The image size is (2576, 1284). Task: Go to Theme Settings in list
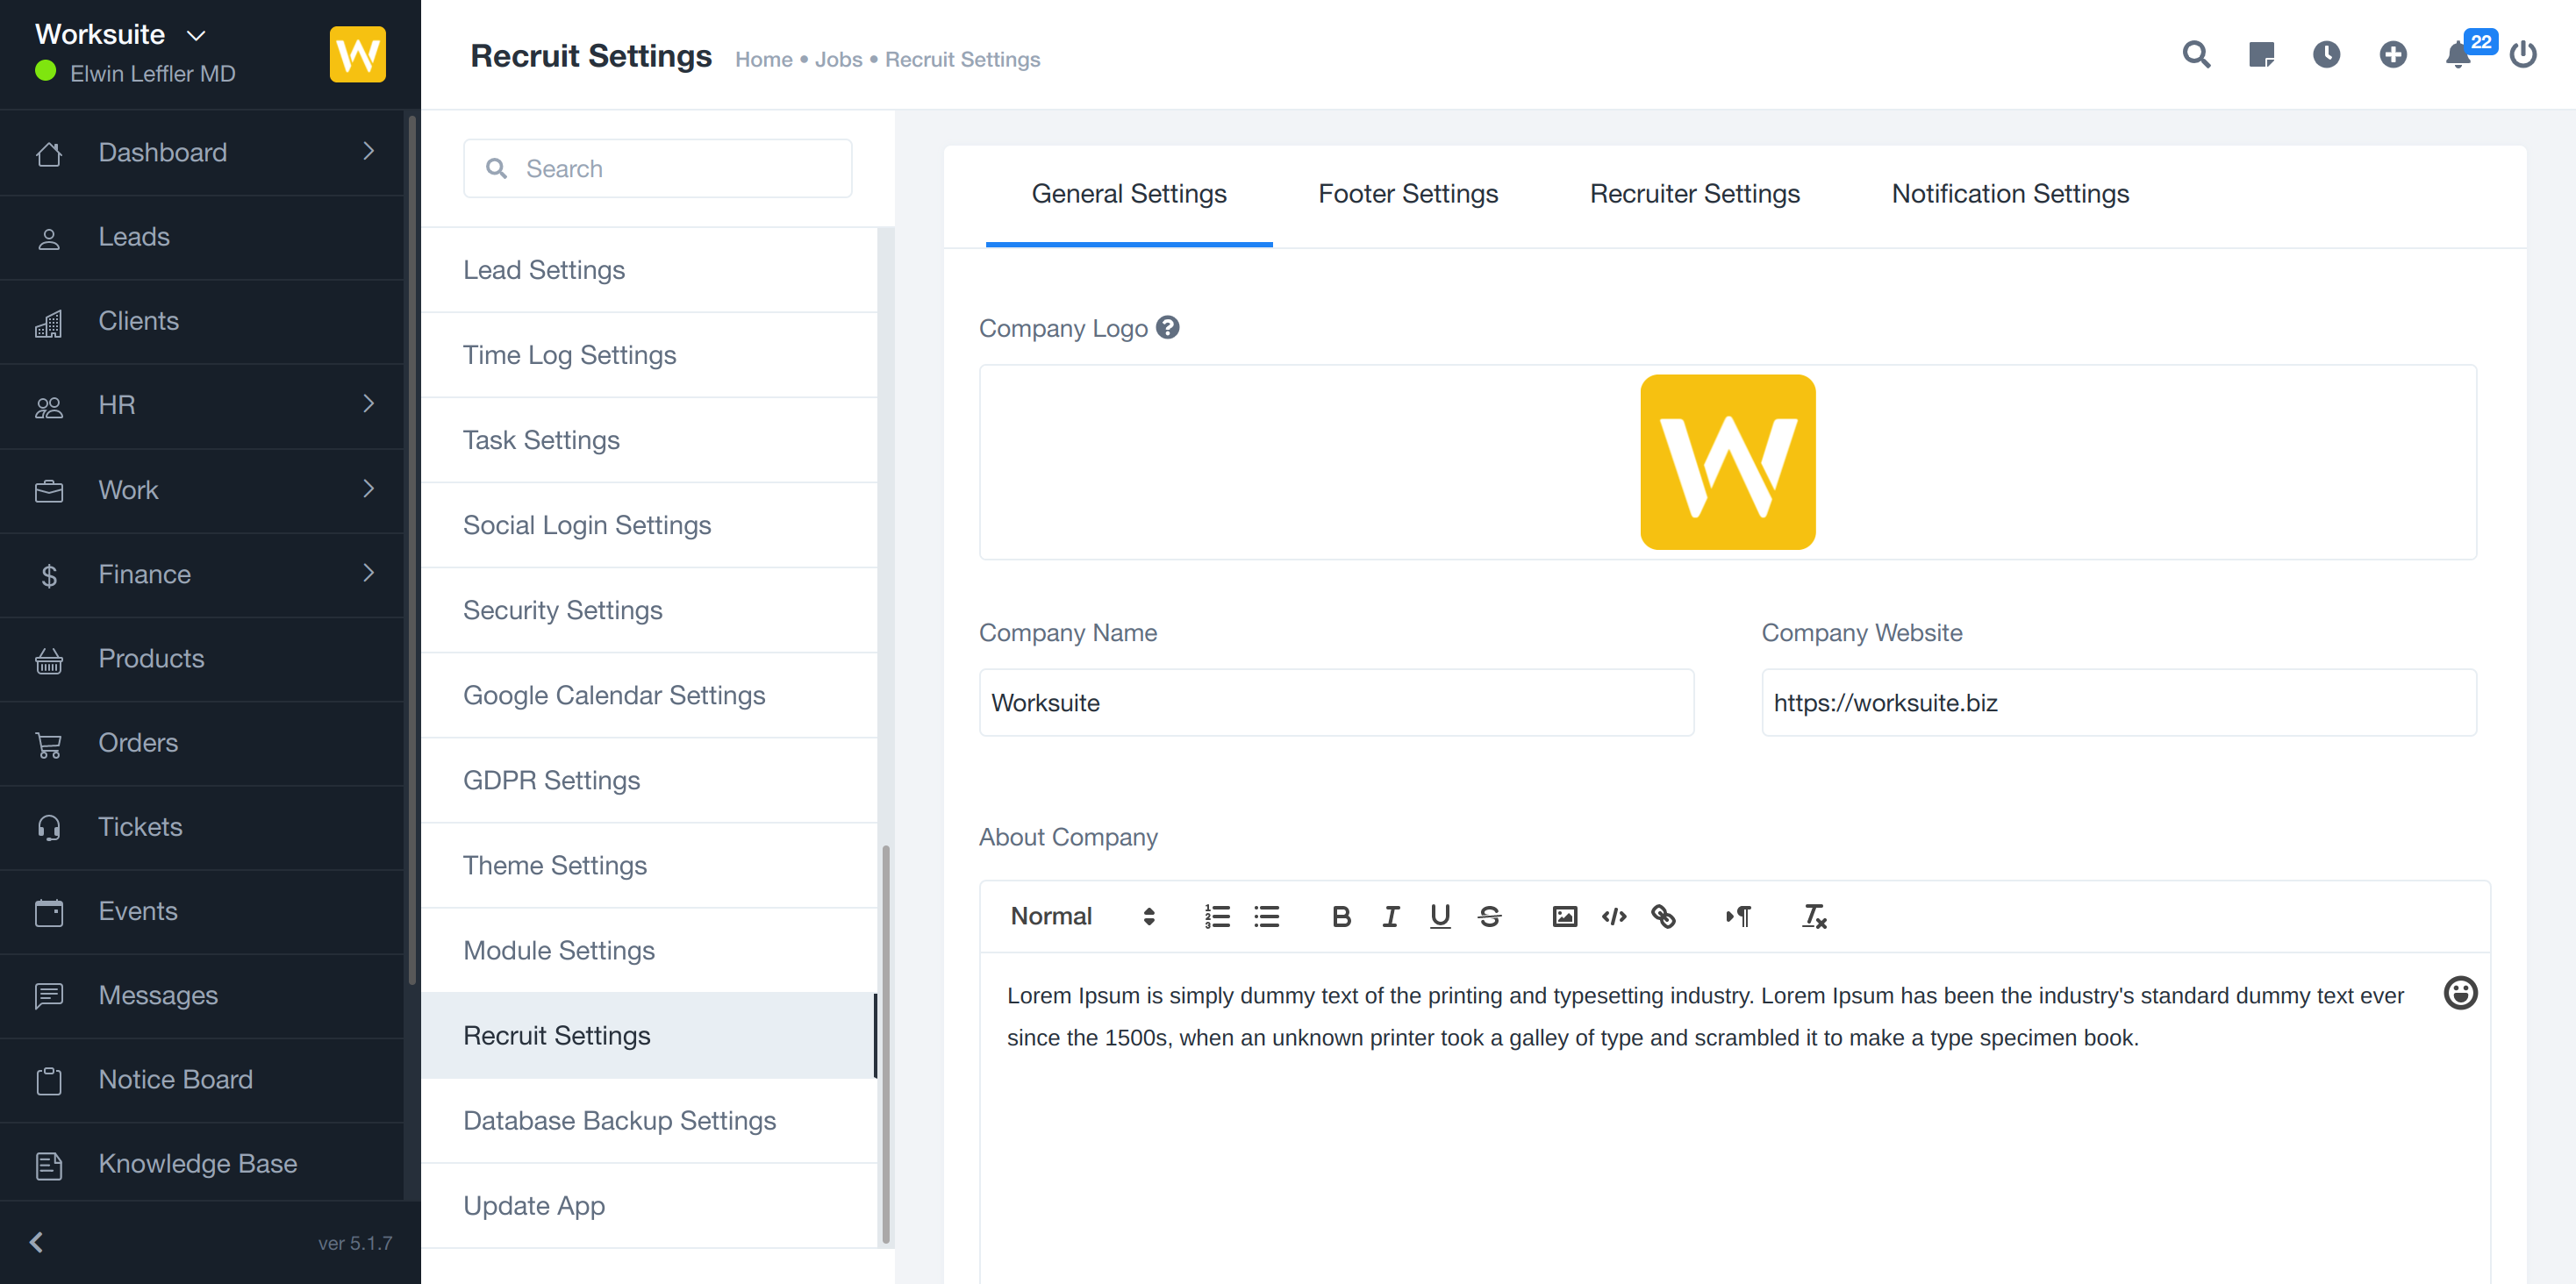554,865
